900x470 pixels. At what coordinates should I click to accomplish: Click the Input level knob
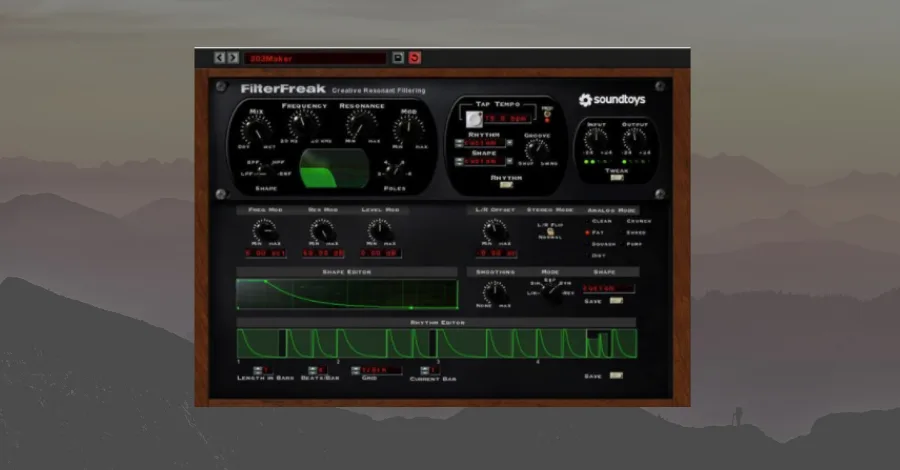point(596,139)
